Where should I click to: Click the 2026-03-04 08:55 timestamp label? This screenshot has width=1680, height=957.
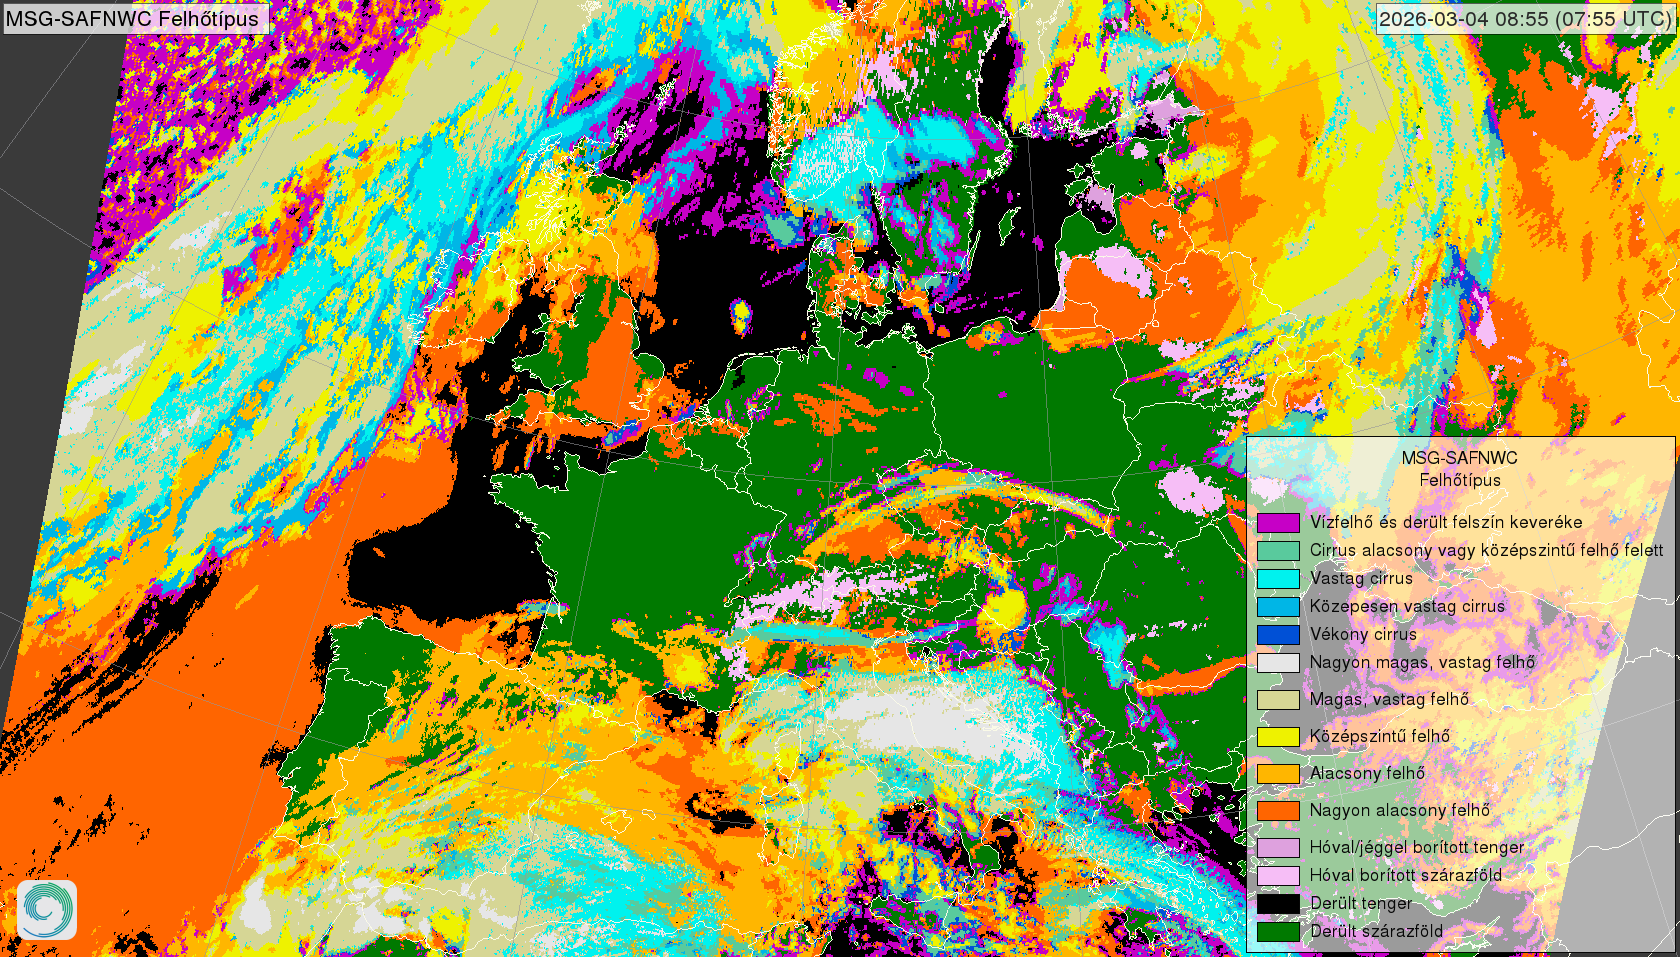click(x=1524, y=19)
